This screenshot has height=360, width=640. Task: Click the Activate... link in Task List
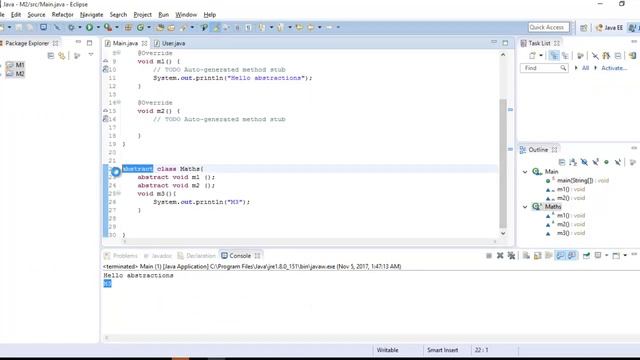pyautogui.click(x=614, y=68)
